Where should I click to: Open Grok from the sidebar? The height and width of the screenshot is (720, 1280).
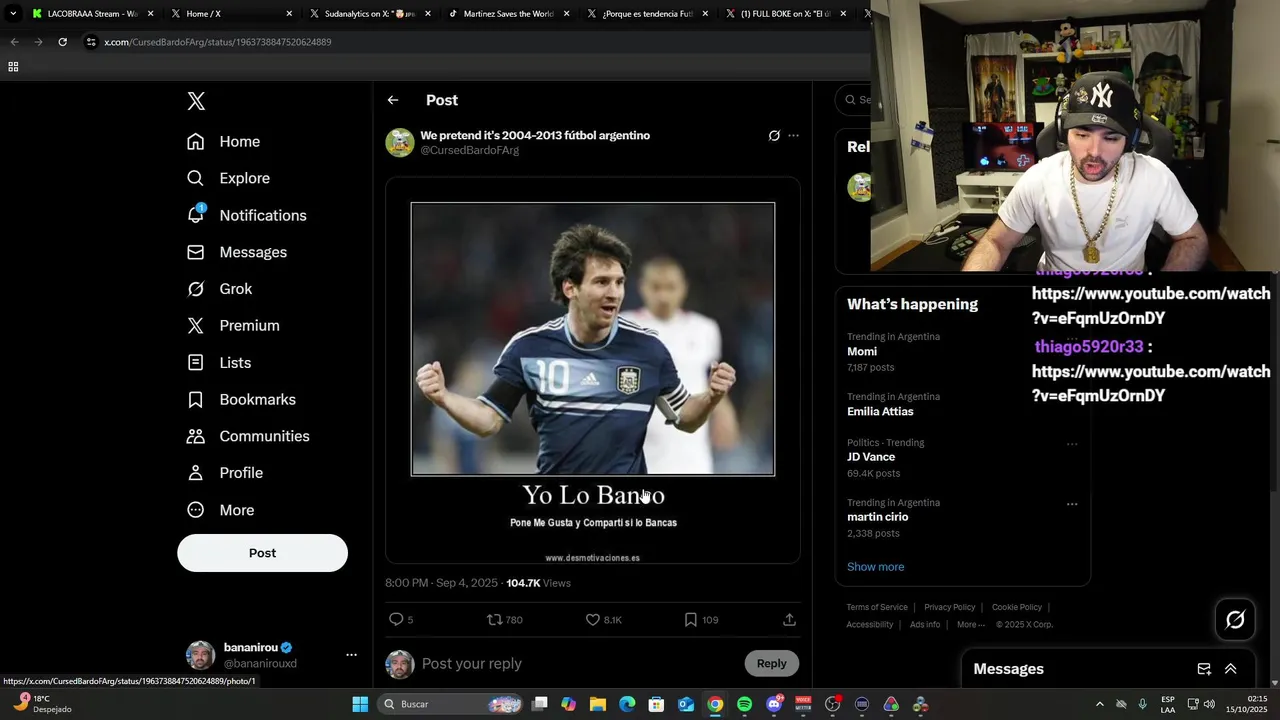(220, 289)
